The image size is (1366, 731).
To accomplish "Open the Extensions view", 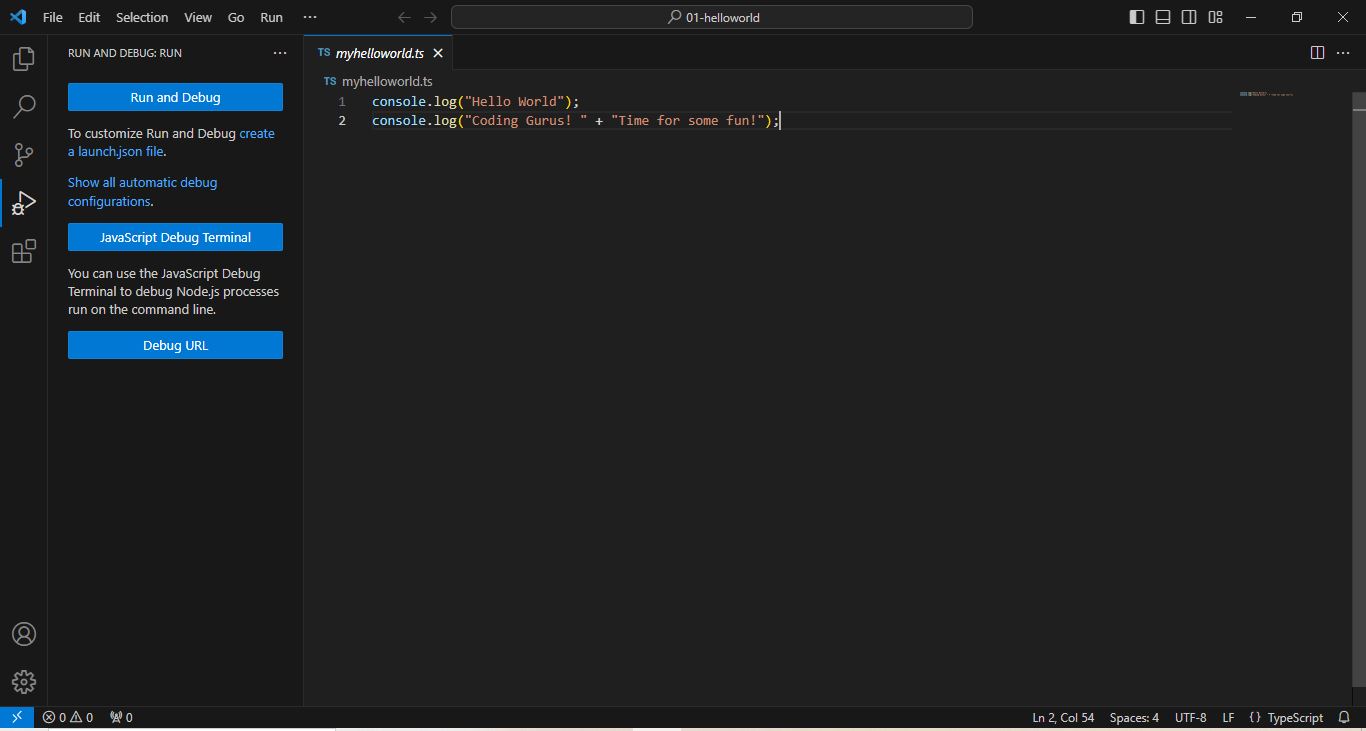I will pyautogui.click(x=23, y=252).
